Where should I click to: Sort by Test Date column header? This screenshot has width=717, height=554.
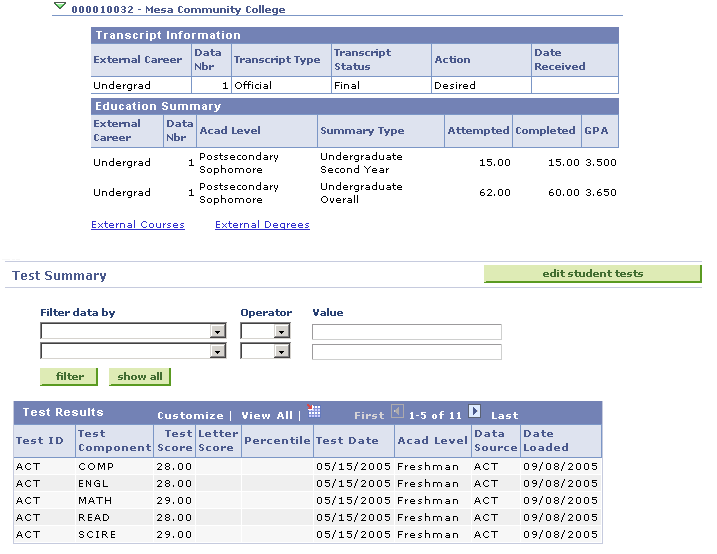tap(347, 441)
